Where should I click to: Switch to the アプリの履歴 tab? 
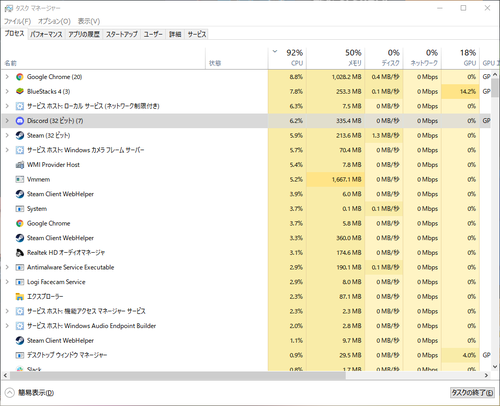point(84,34)
